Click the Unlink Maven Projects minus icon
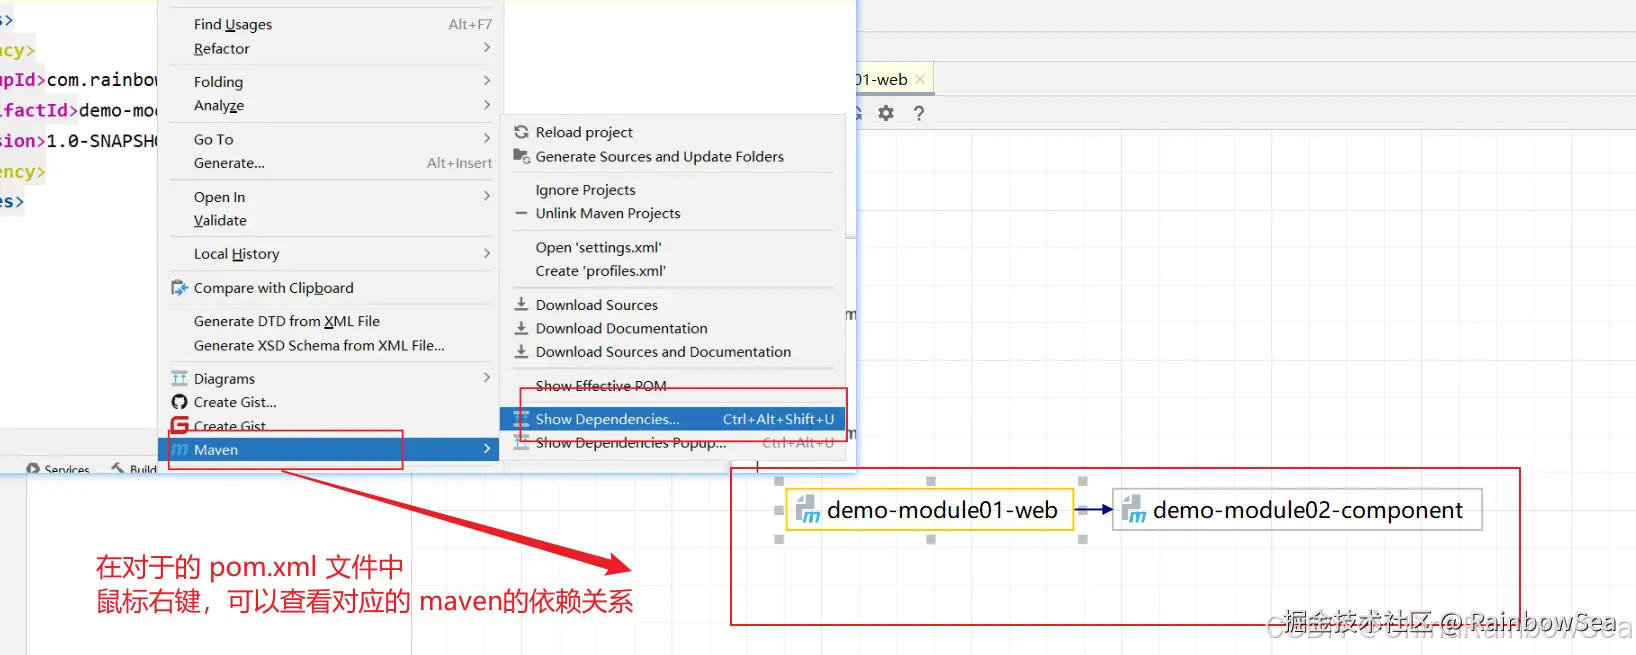The image size is (1636, 655). coord(521,213)
